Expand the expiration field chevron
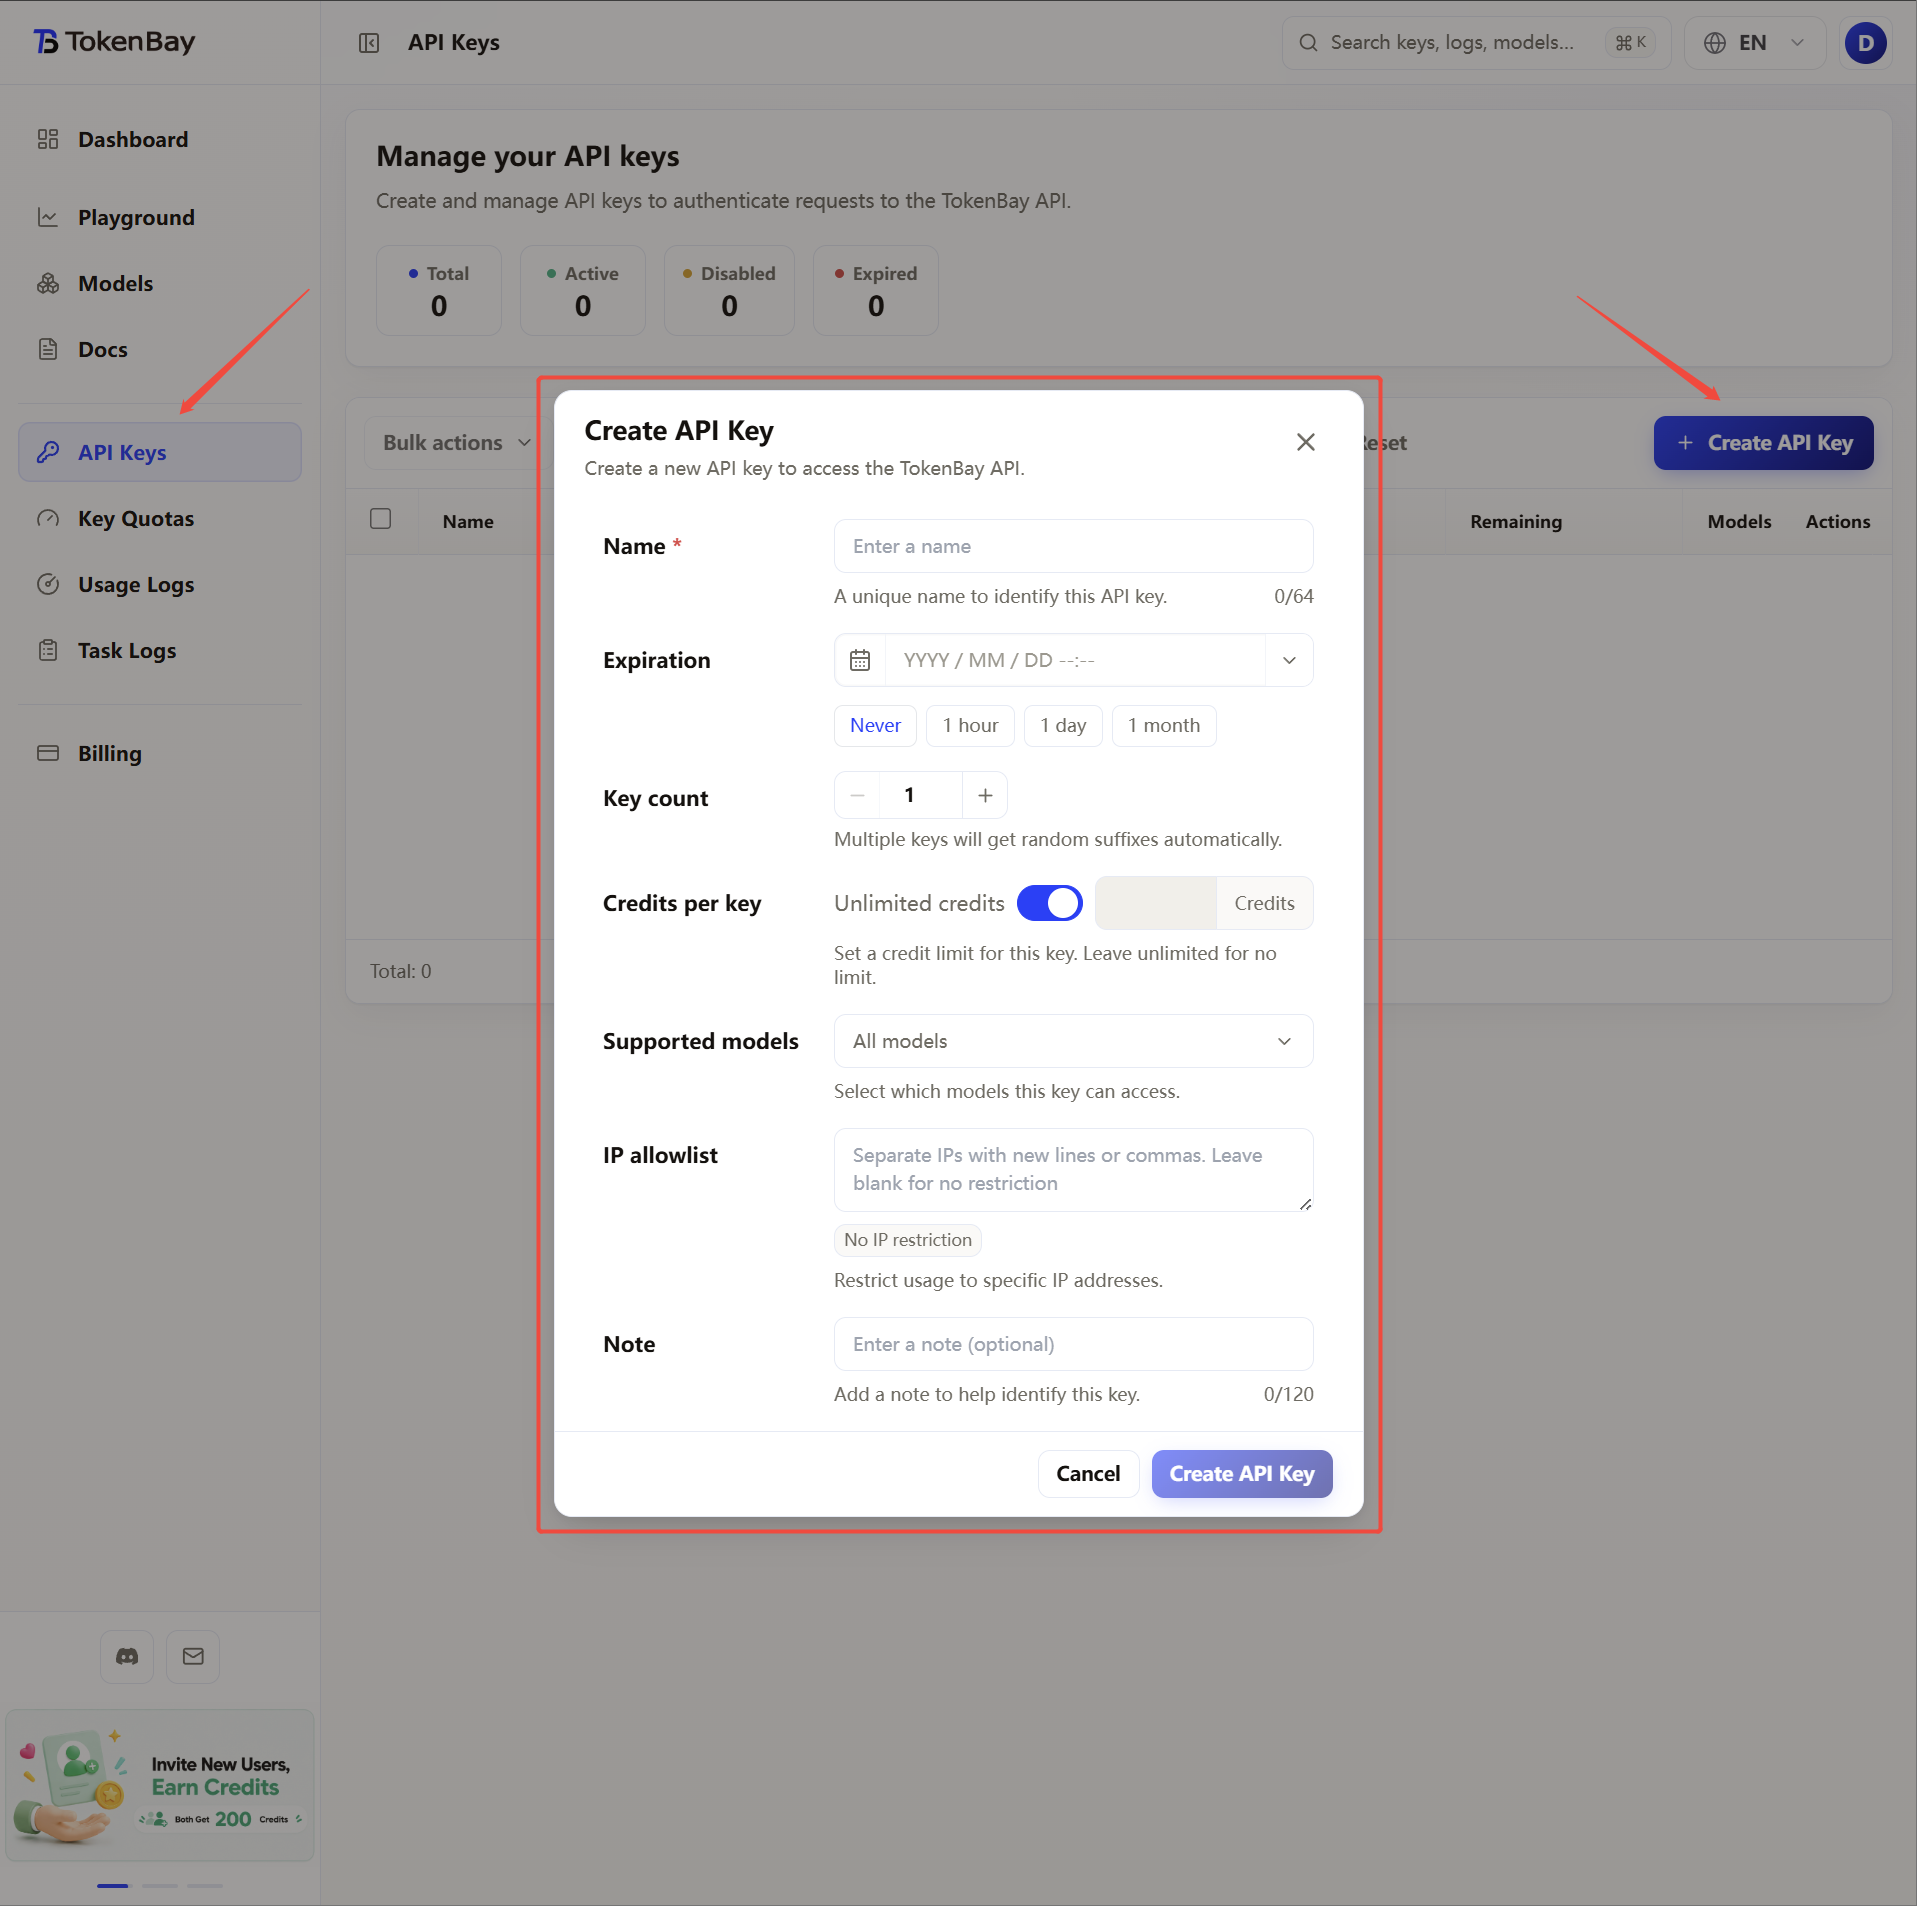Image resolution: width=1917 pixels, height=1906 pixels. (1289, 660)
